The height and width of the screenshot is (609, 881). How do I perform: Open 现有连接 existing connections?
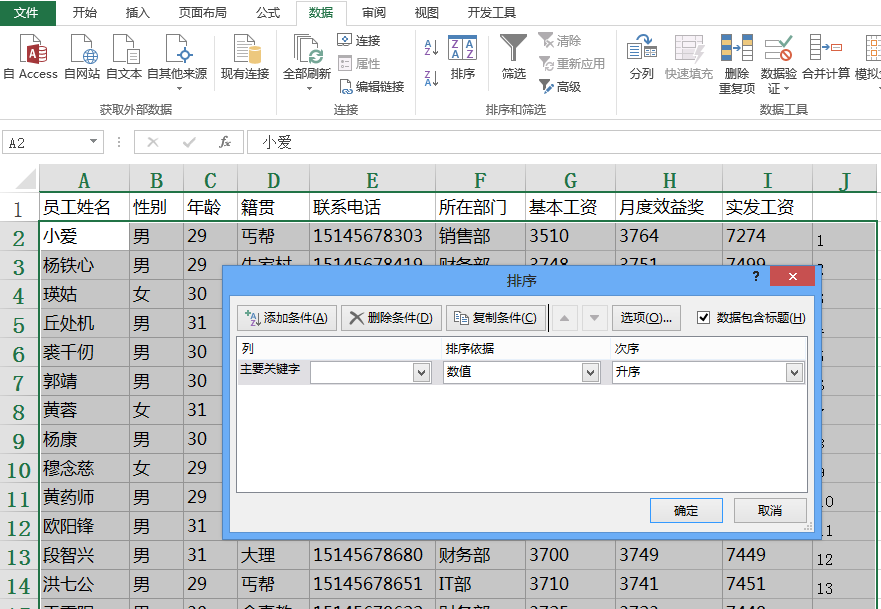pos(245,56)
